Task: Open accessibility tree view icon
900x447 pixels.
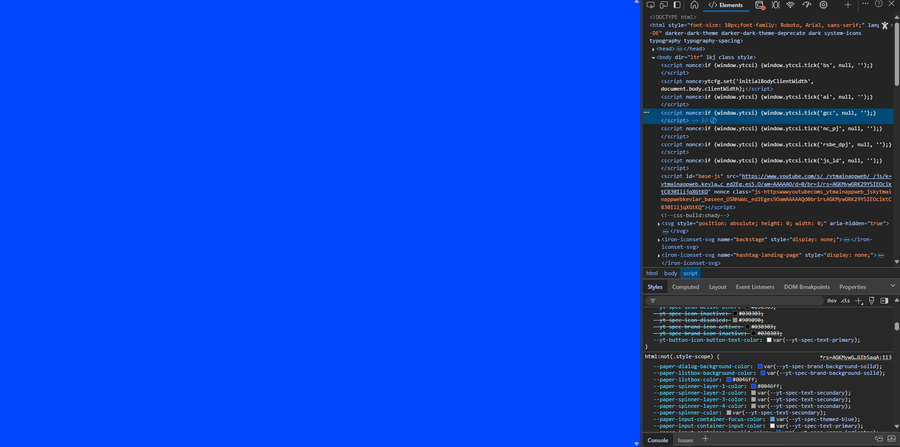Action: 885,25
